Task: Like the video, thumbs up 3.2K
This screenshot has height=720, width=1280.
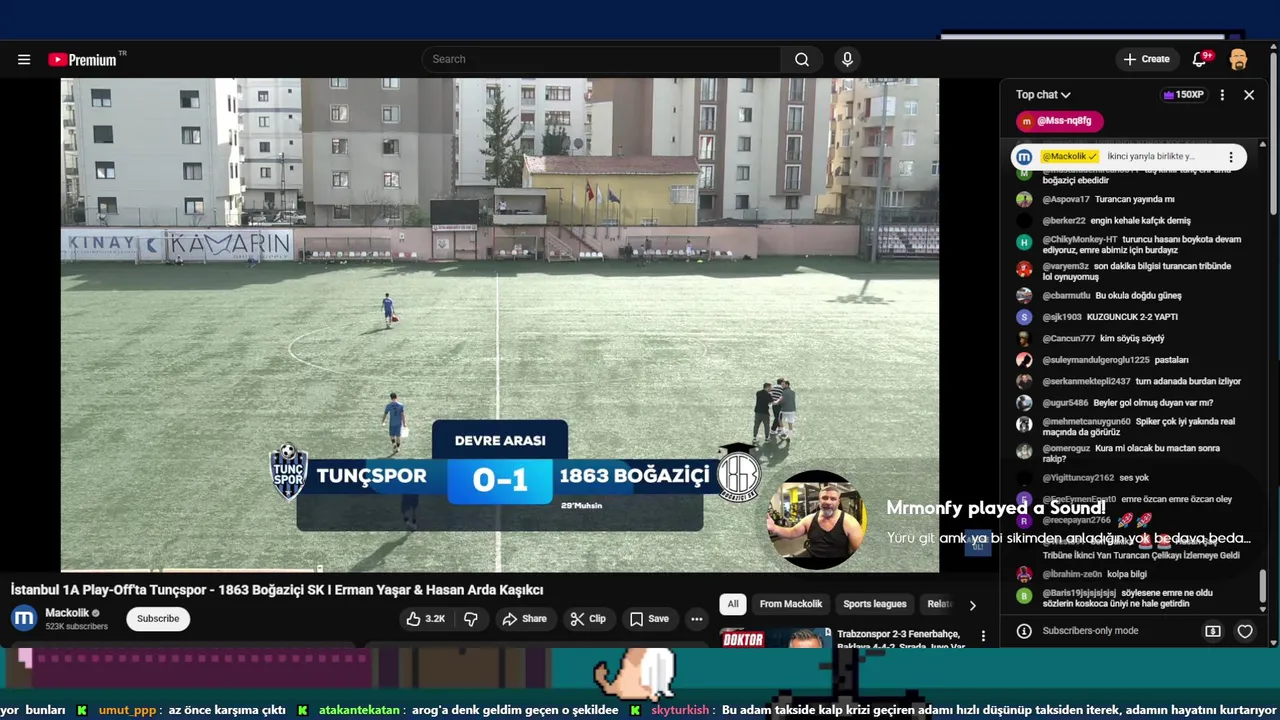Action: click(426, 619)
